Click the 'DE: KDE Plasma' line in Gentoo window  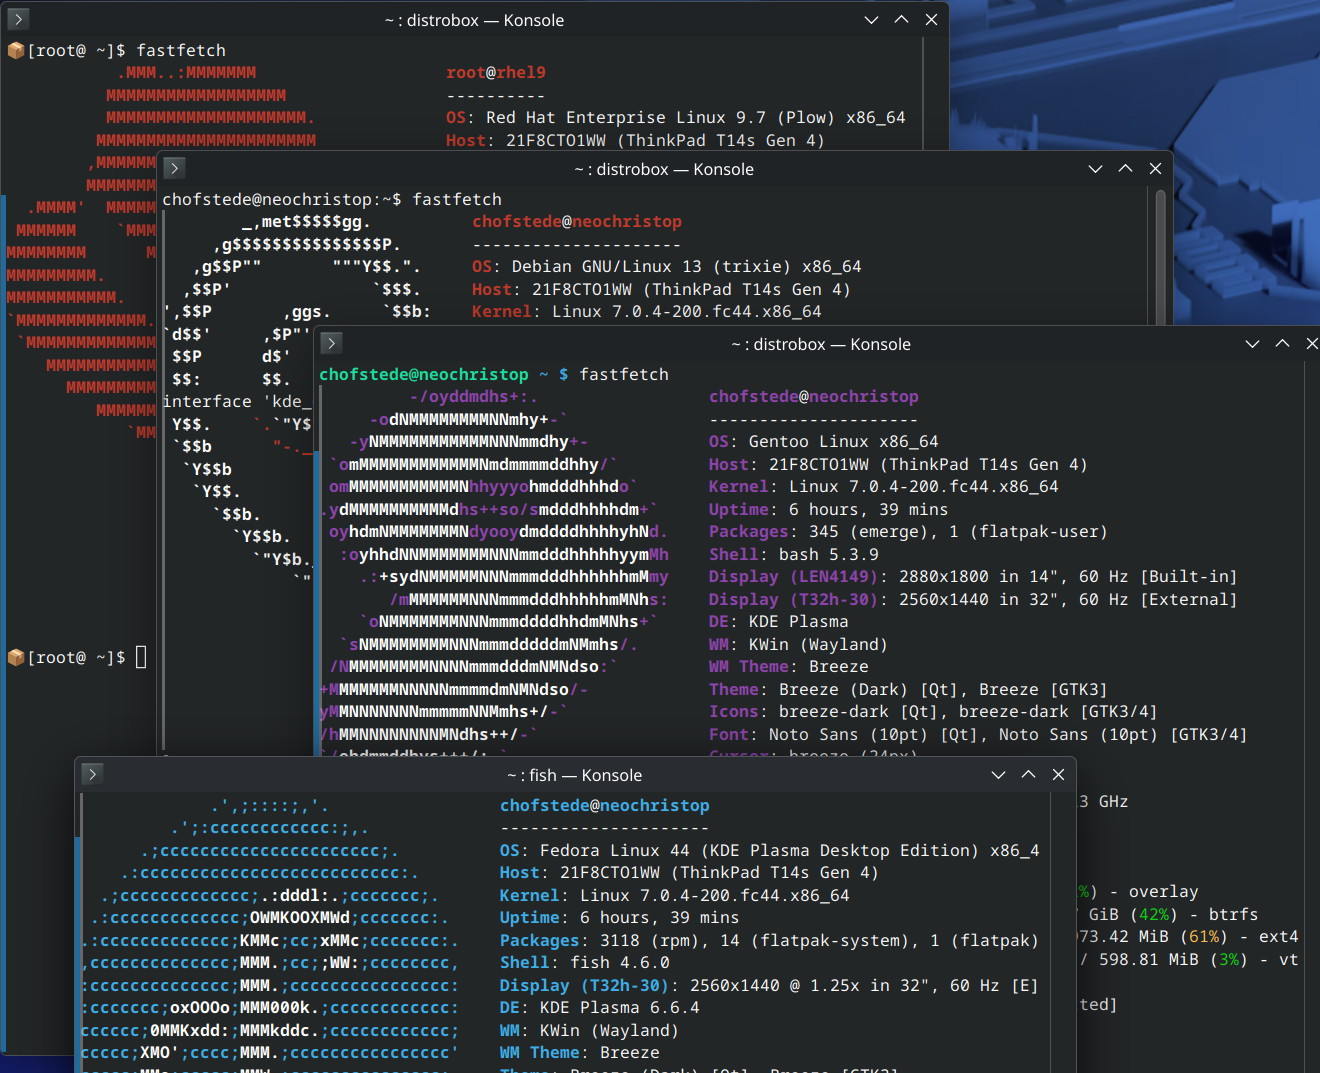[779, 621]
